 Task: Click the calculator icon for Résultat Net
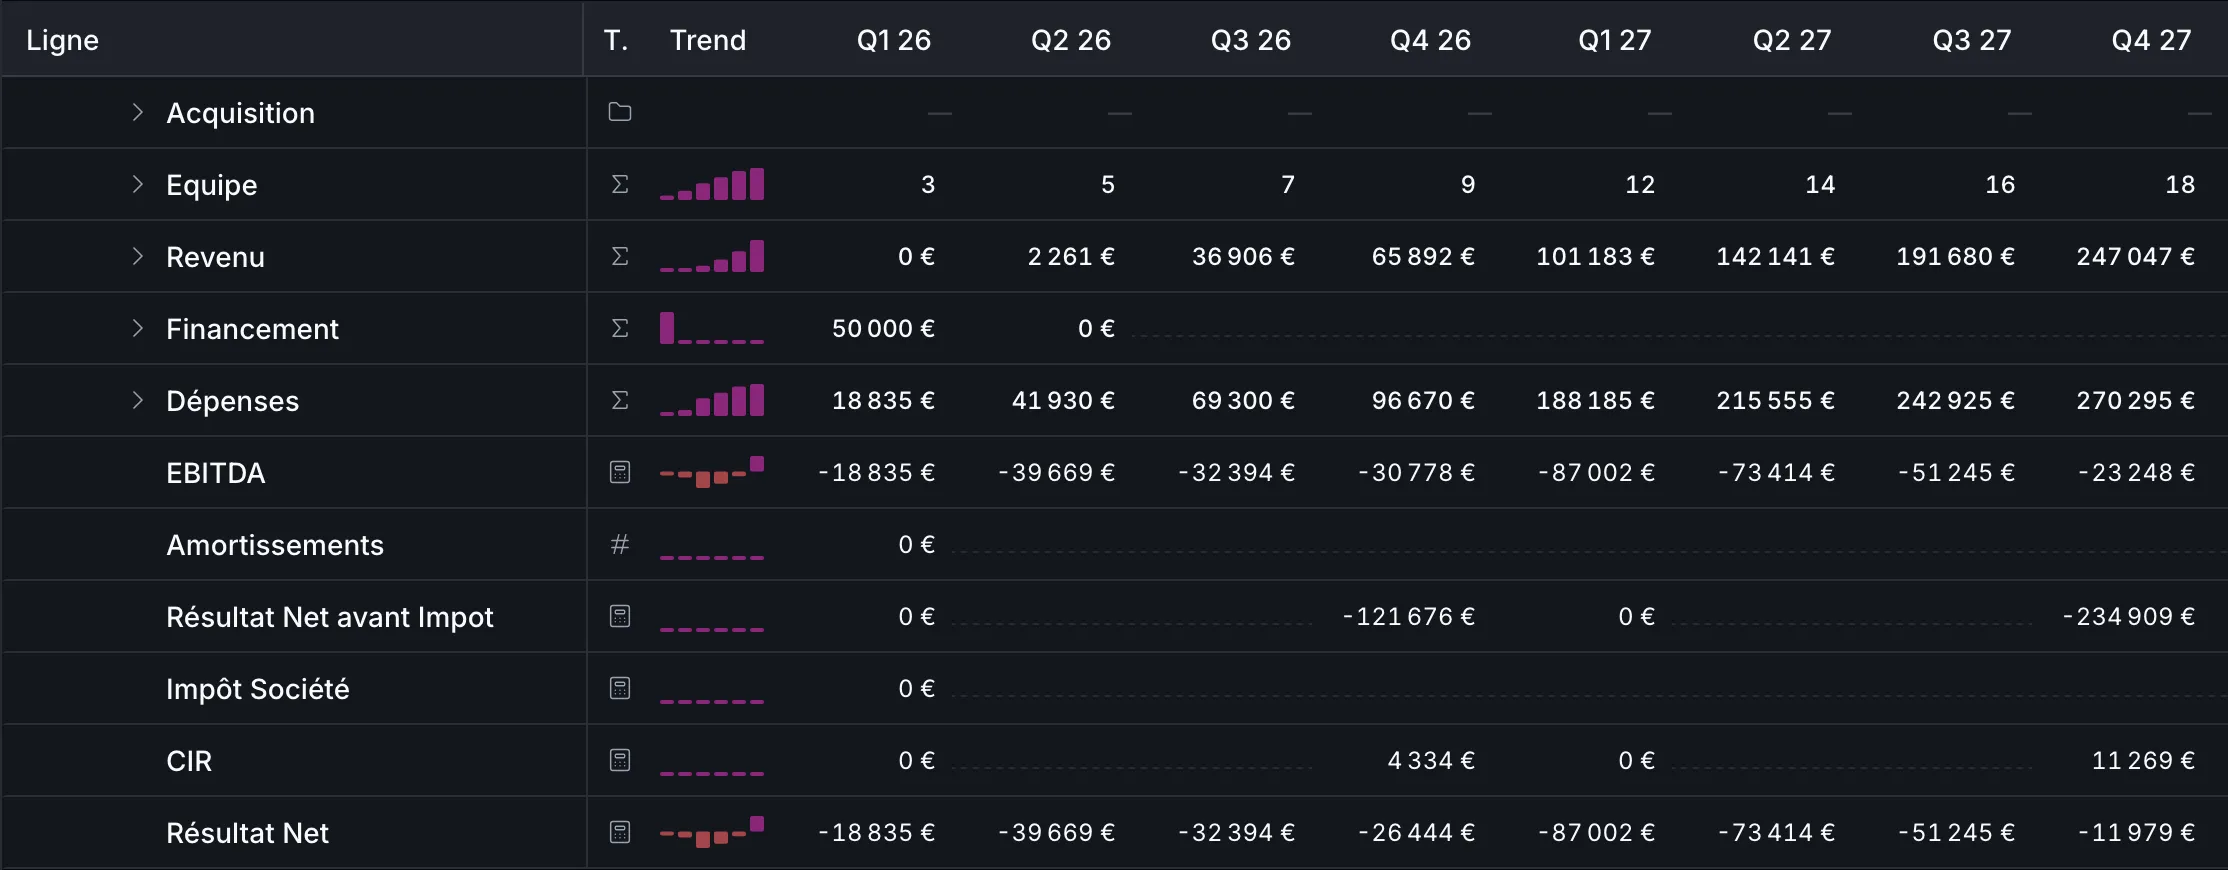point(620,832)
